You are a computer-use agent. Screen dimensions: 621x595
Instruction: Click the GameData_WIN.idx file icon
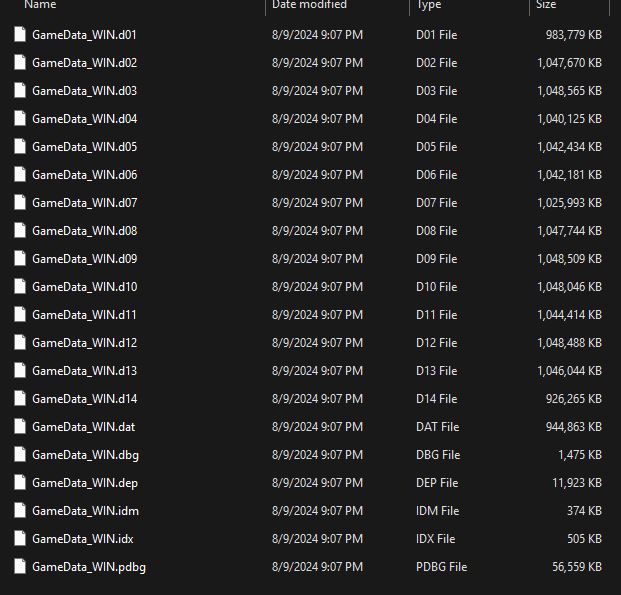tap(20, 539)
